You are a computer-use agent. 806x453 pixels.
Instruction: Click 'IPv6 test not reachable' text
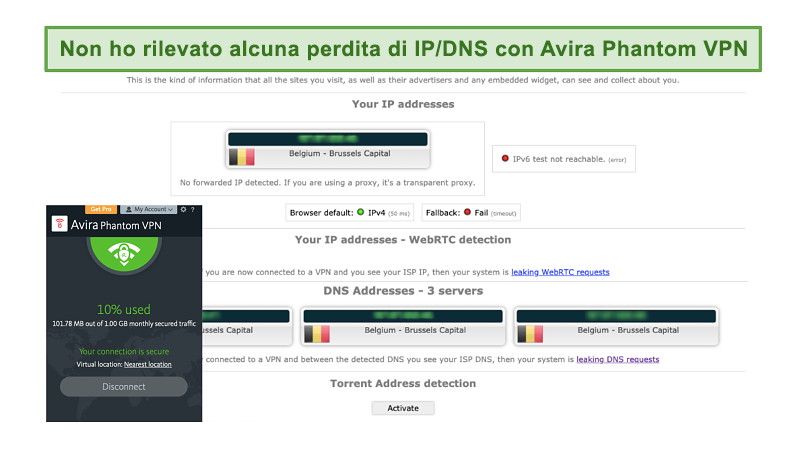(559, 159)
